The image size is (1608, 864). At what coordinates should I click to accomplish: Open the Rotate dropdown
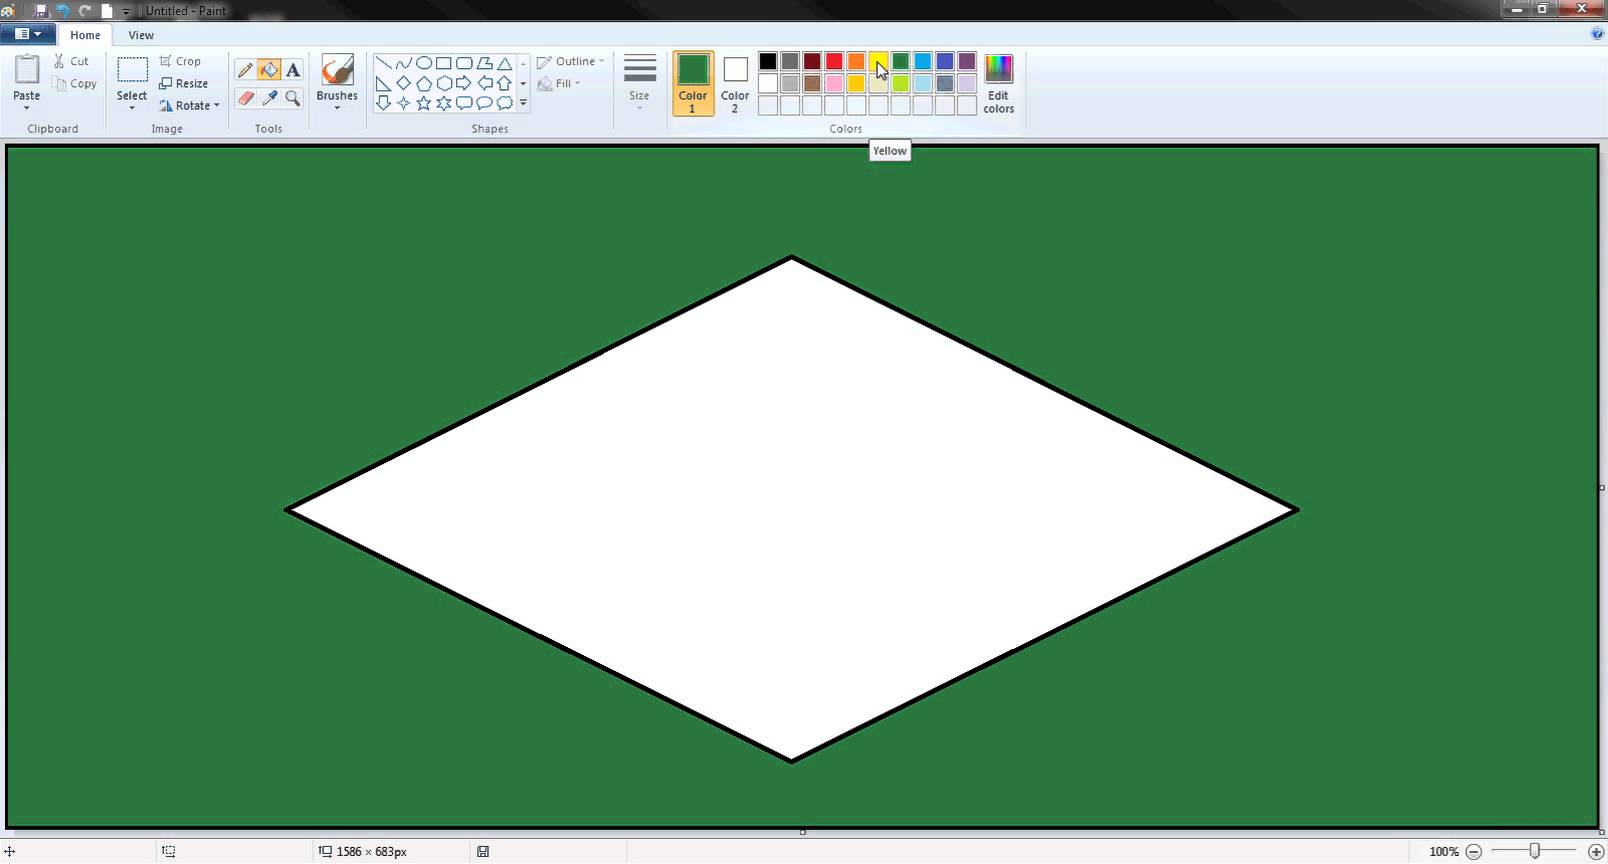coord(189,105)
